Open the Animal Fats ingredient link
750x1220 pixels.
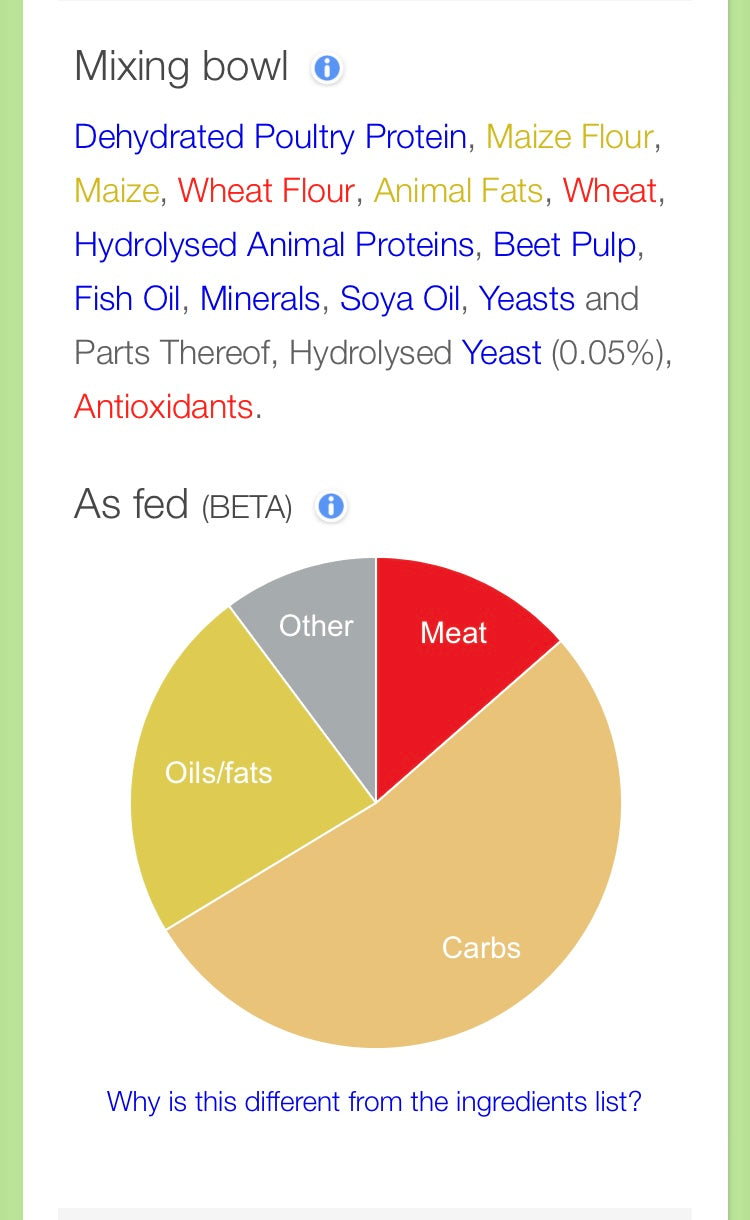[459, 191]
